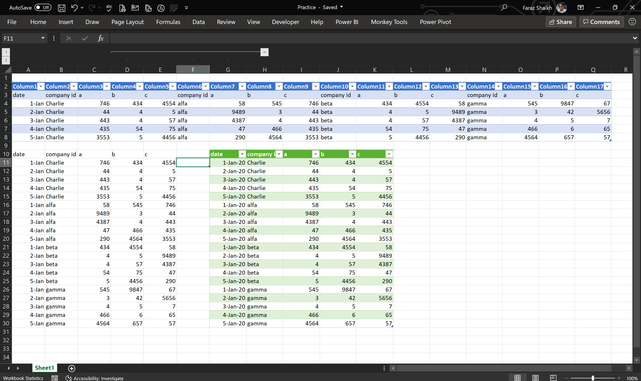Open the green table column b filter dropdown
The width and height of the screenshot is (641, 381).
(352, 154)
